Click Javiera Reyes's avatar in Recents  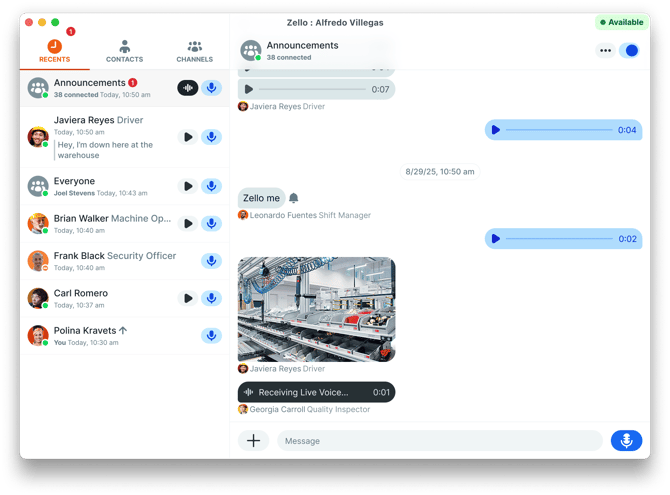(38, 137)
